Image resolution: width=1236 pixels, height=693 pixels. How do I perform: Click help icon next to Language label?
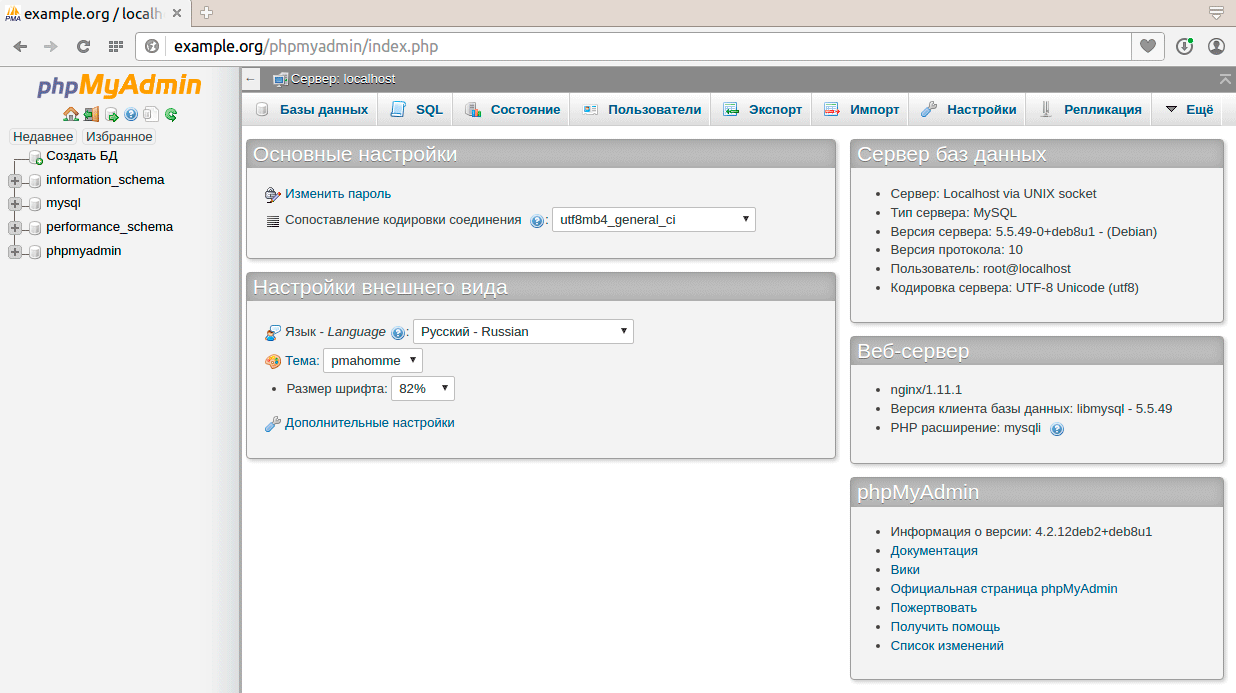click(x=398, y=333)
